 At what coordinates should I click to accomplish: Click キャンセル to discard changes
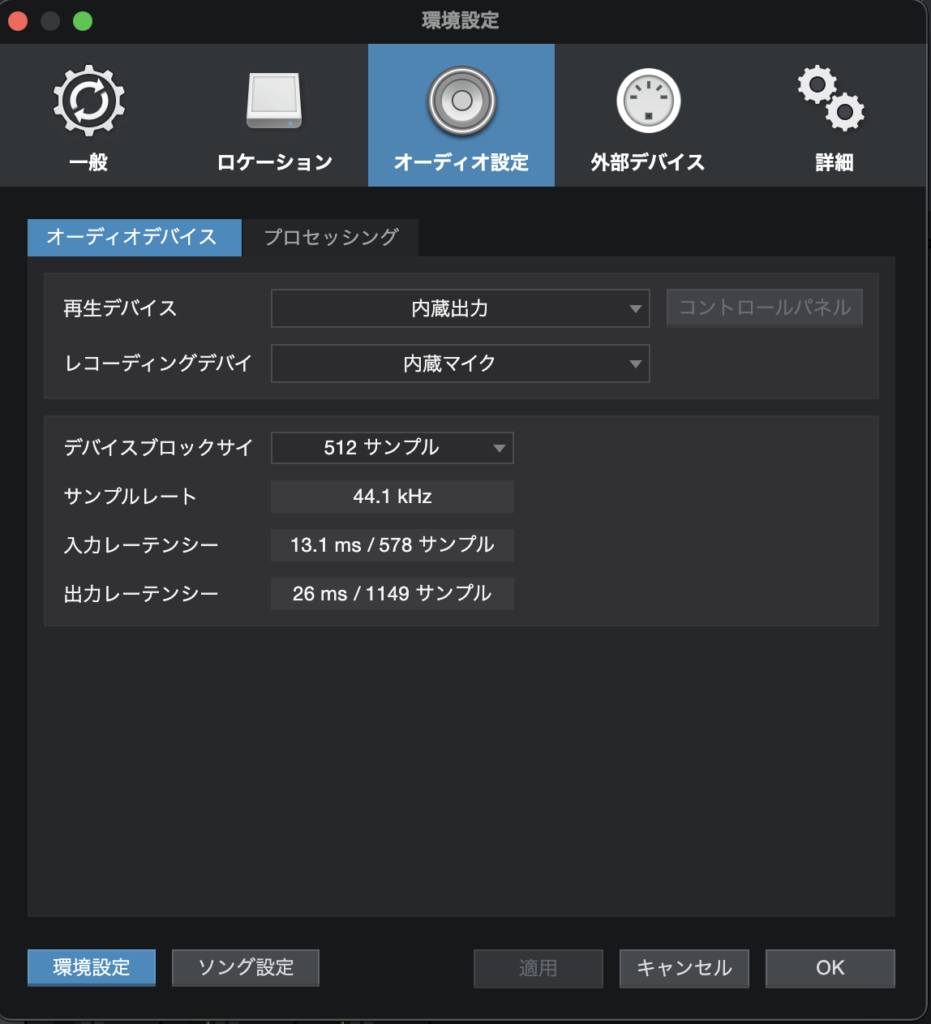click(684, 968)
